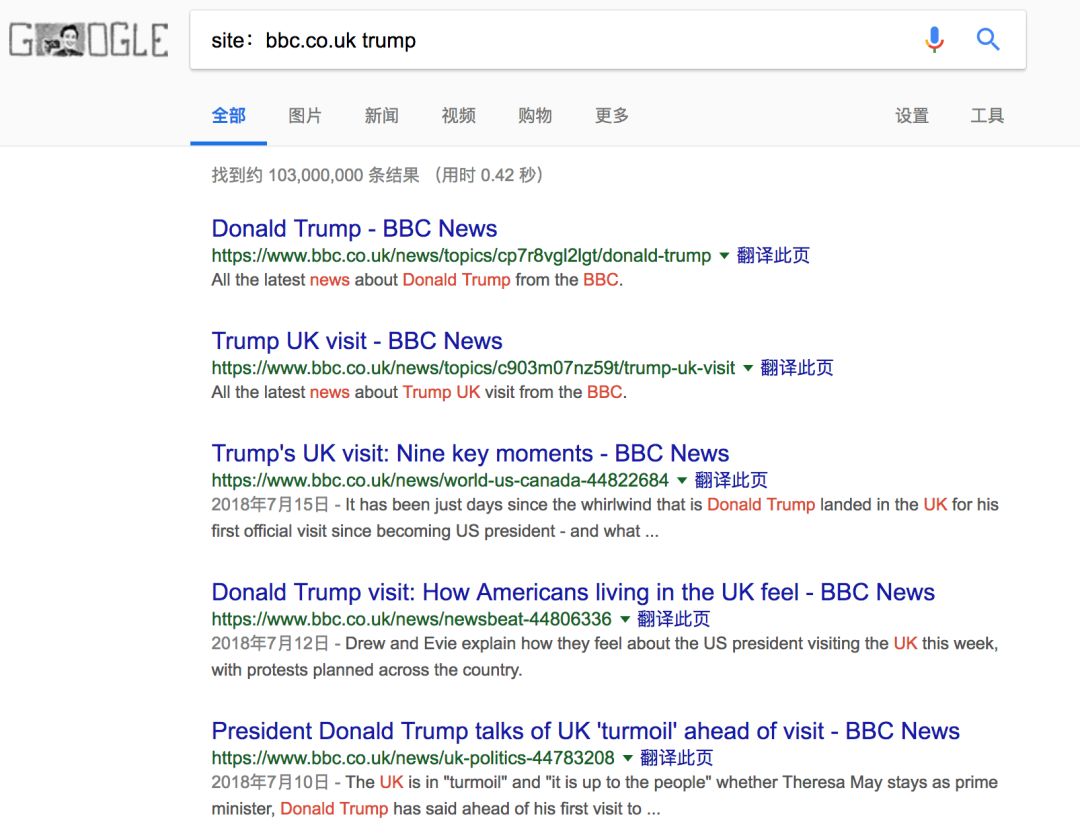Viewport: 1080px width, 837px height.
Task: Switch to the 新闻 tab
Action: coord(382,116)
